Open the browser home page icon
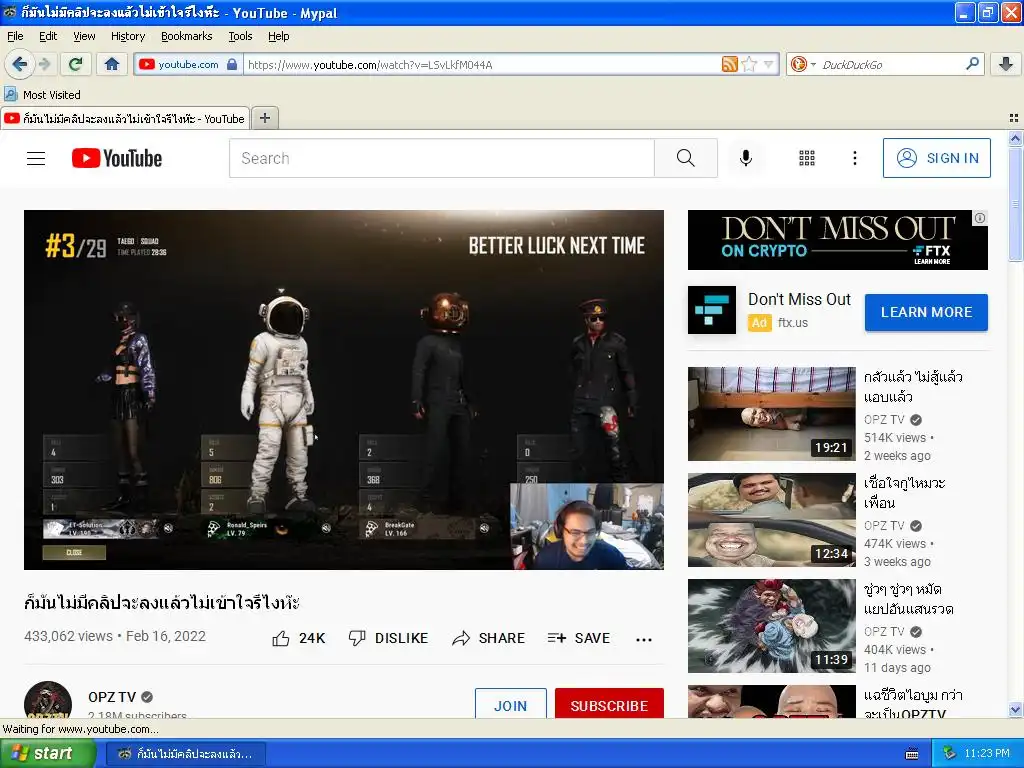This screenshot has height=768, width=1024. pos(112,64)
